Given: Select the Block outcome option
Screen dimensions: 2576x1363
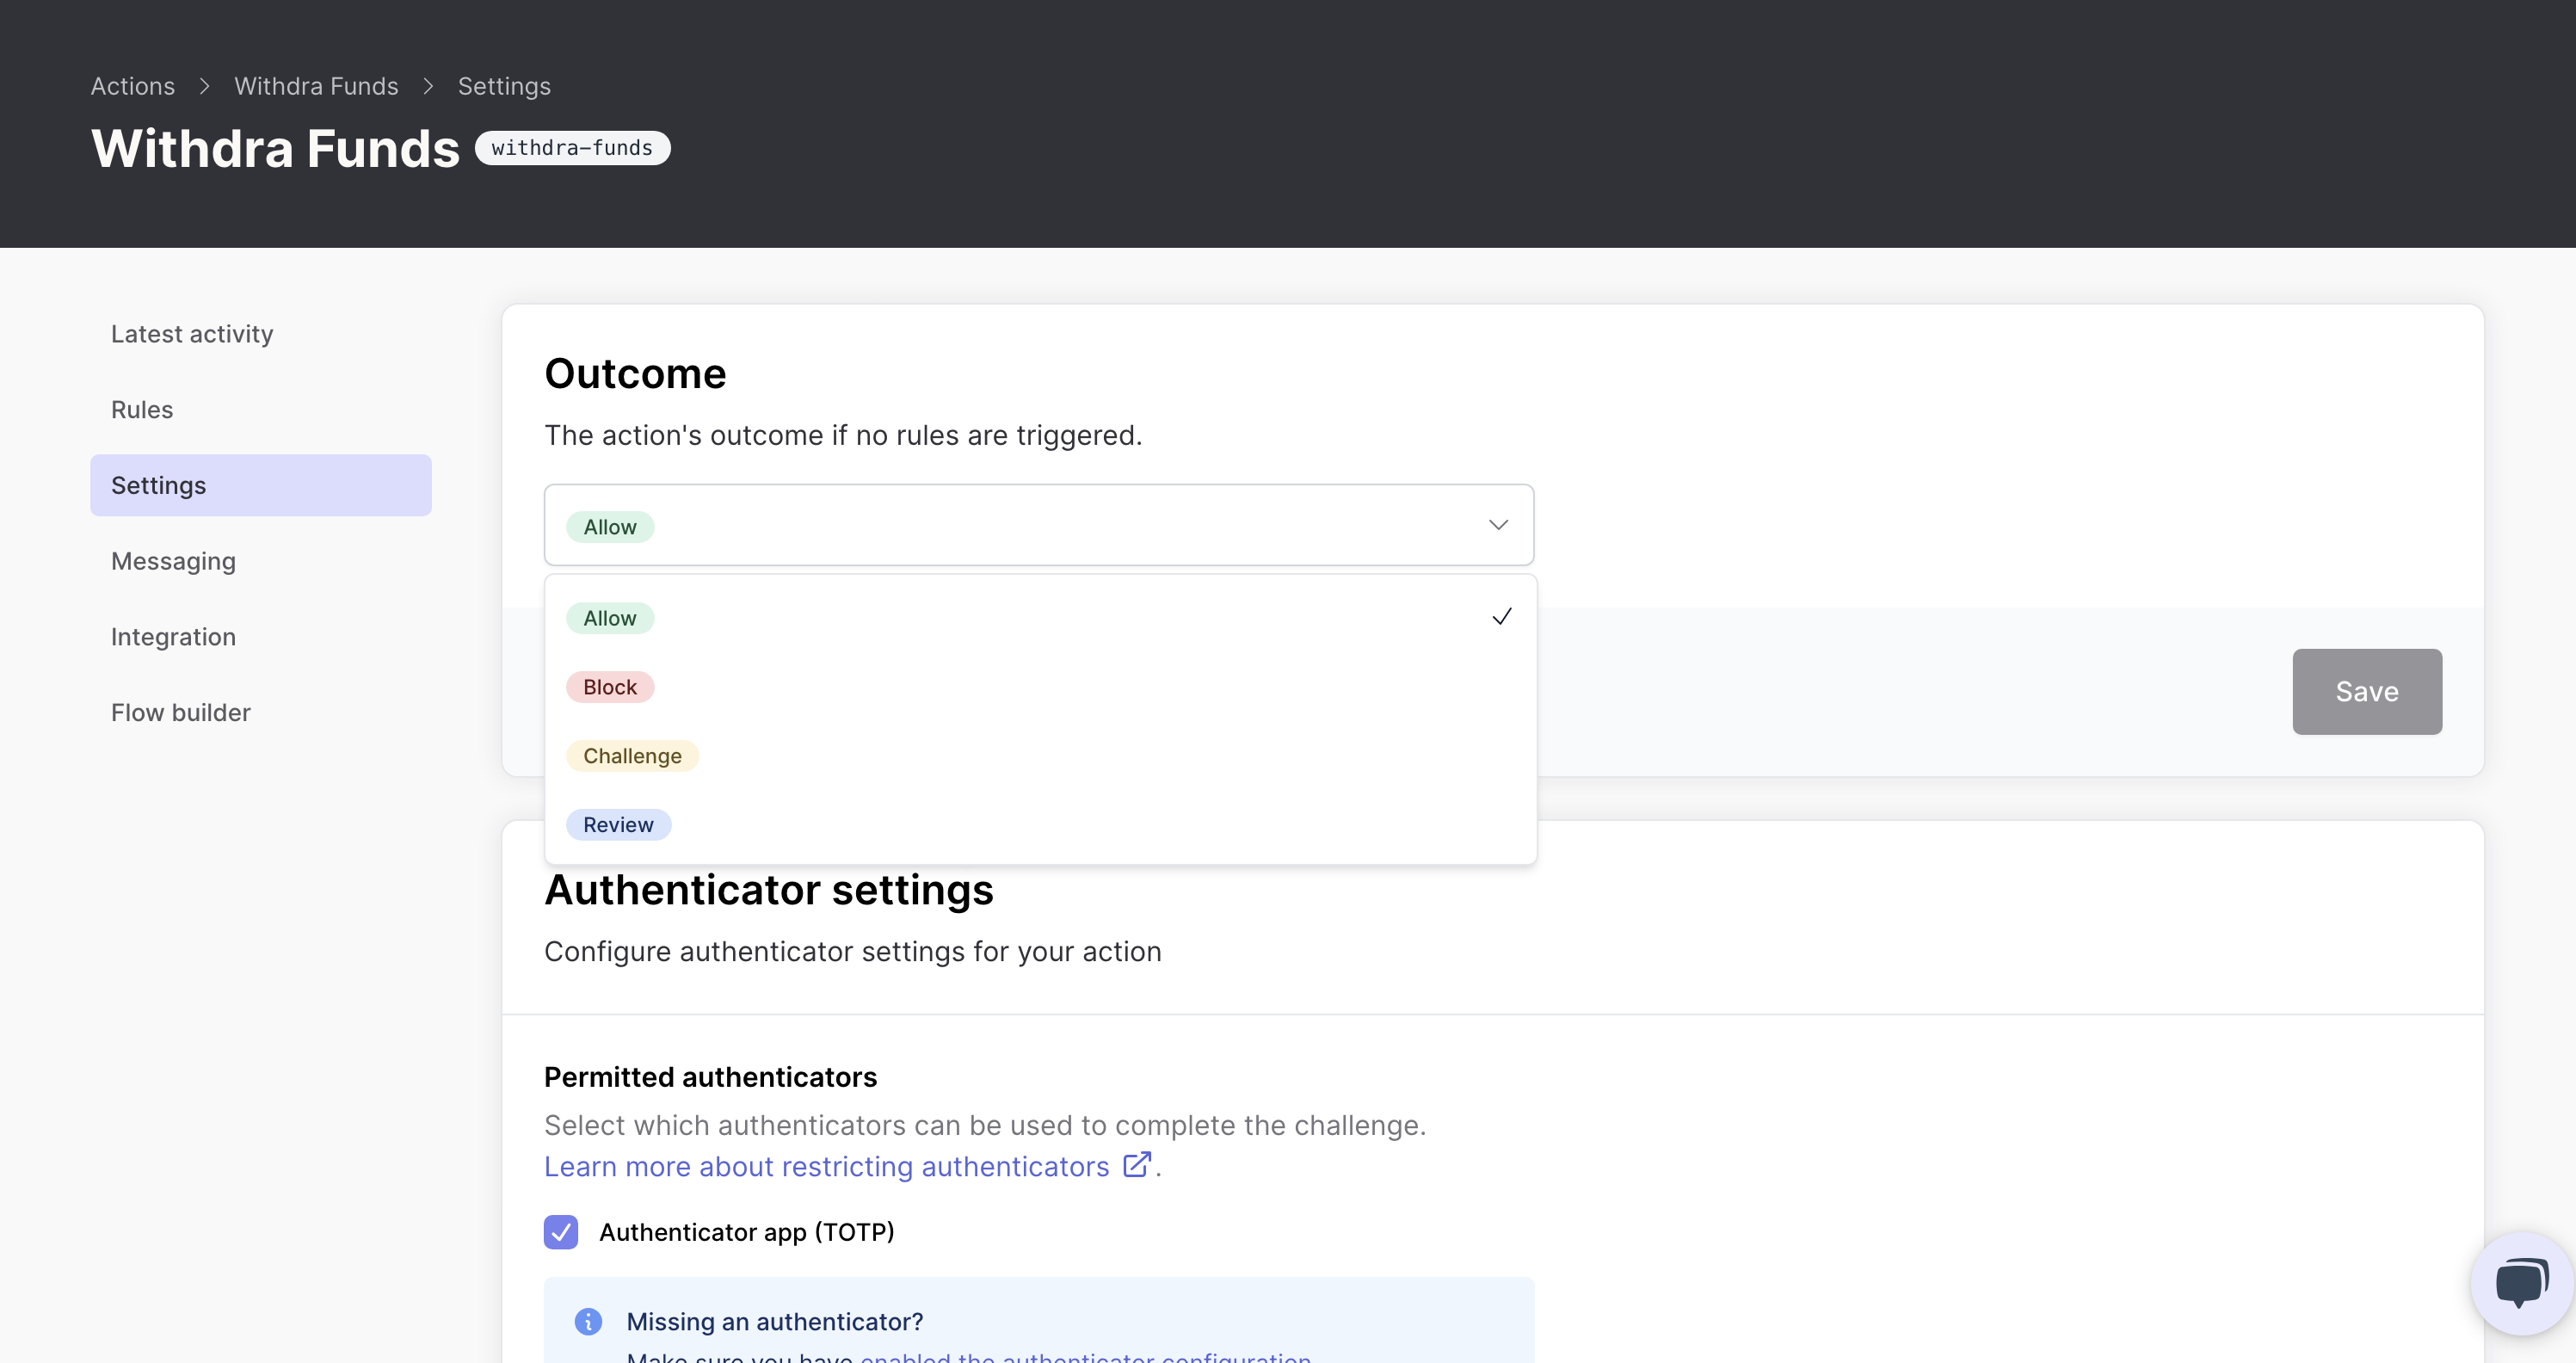Looking at the screenshot, I should pos(610,687).
